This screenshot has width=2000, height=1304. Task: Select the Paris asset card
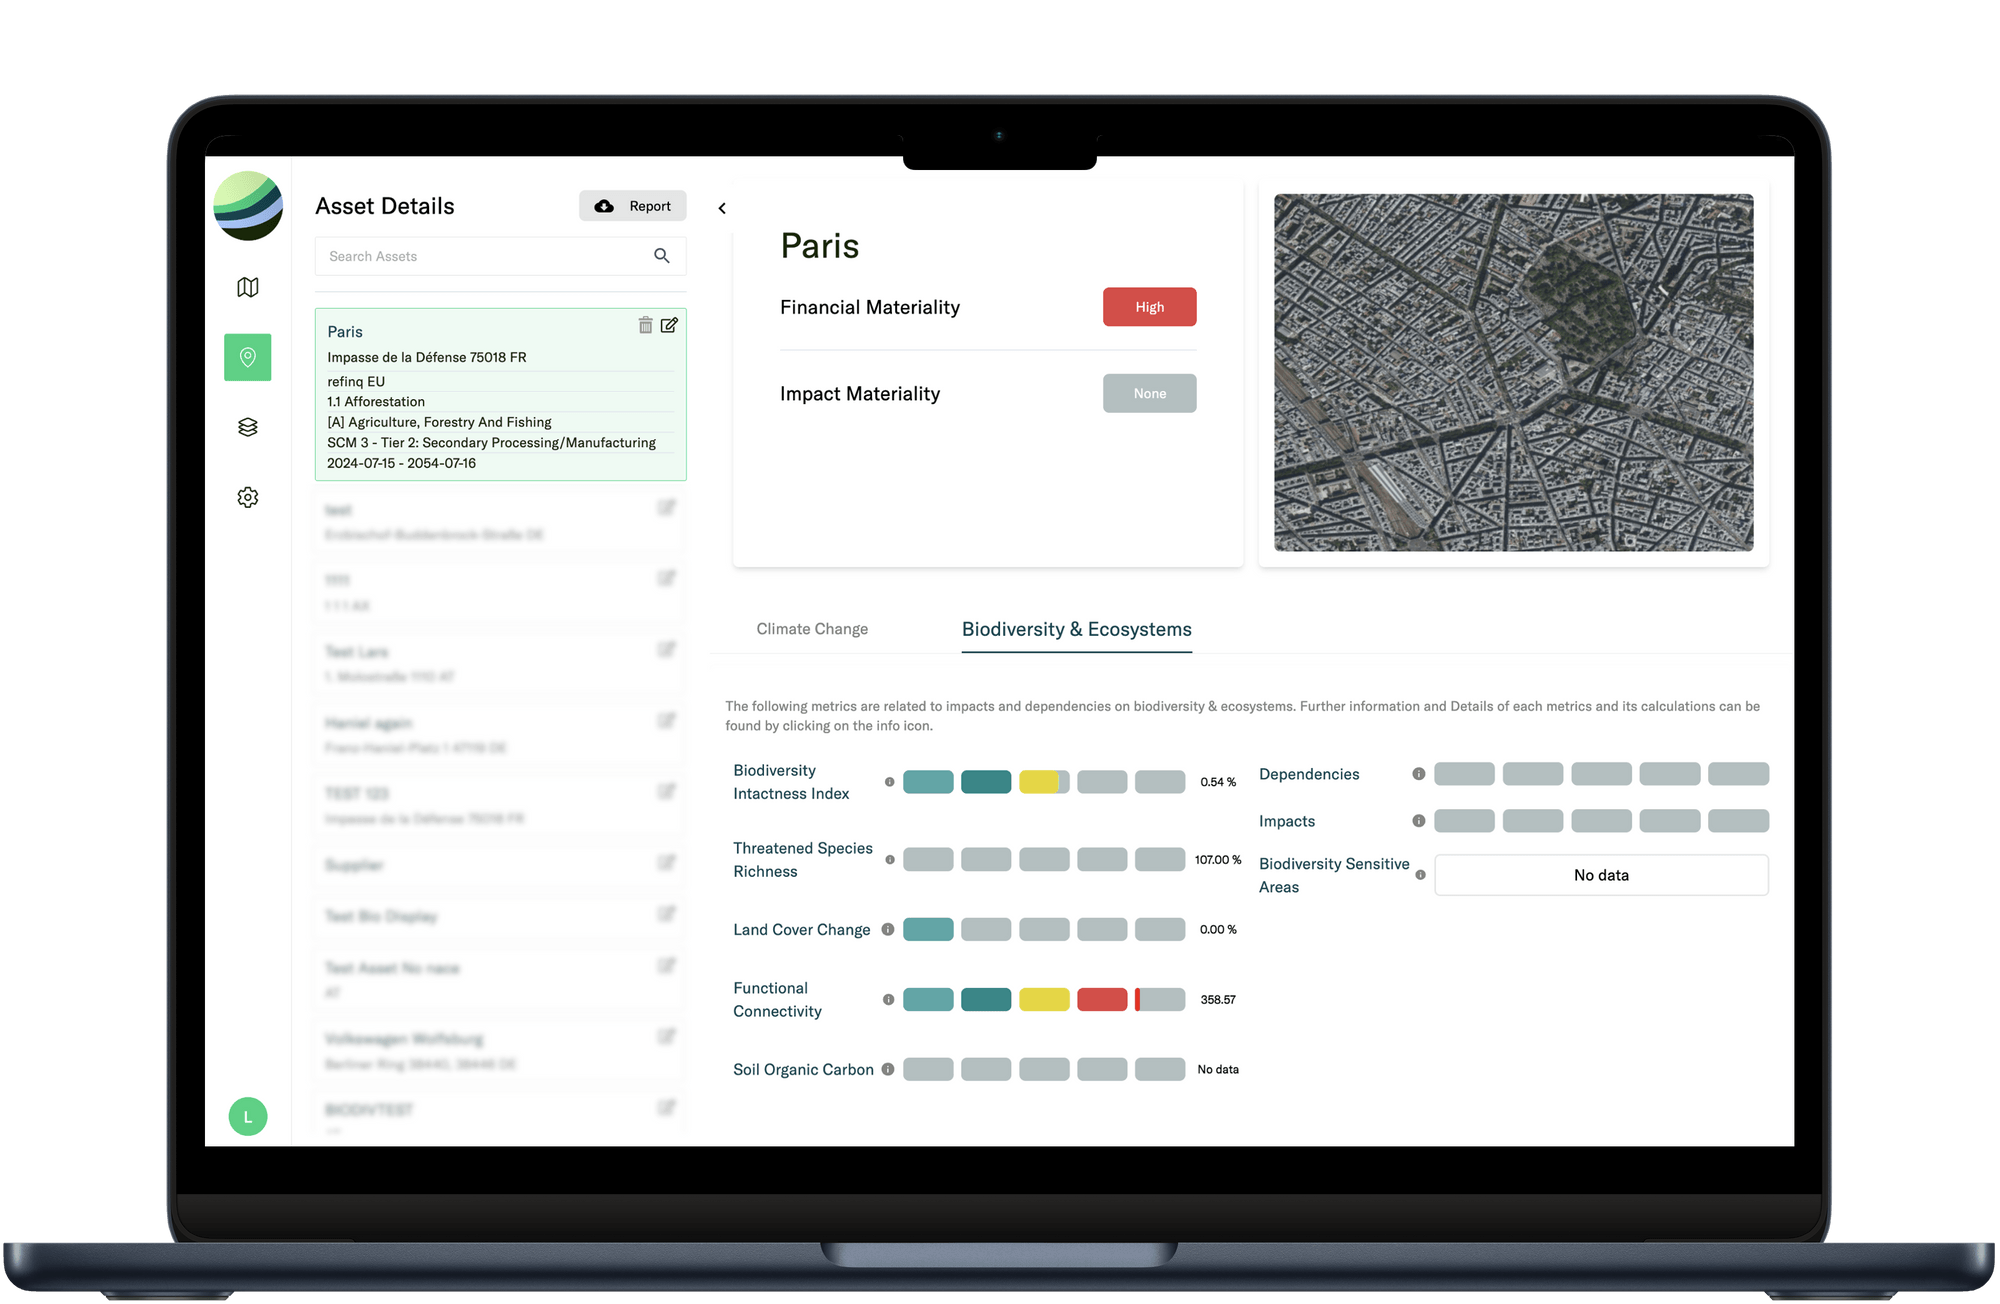pyautogui.click(x=500, y=394)
